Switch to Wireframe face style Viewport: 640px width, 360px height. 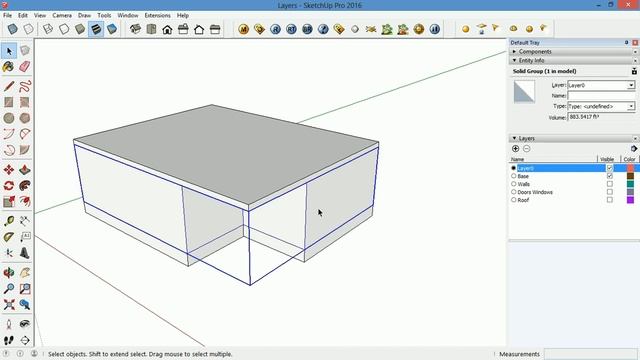pyautogui.click(x=48, y=29)
